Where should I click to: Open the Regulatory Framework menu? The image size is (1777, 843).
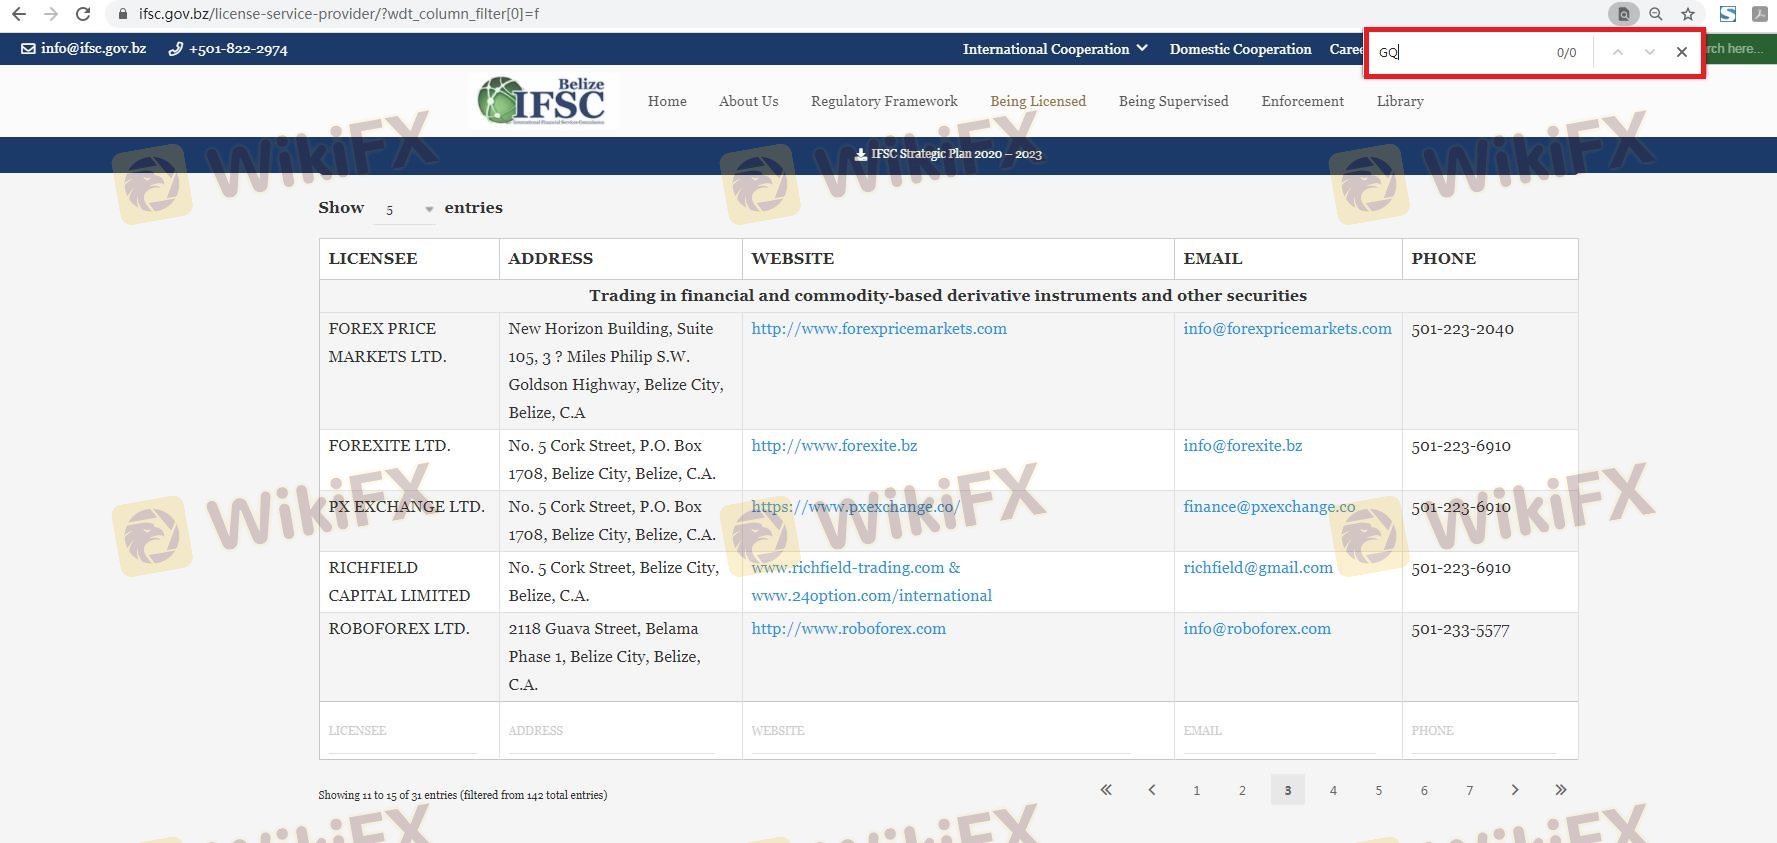tap(883, 101)
